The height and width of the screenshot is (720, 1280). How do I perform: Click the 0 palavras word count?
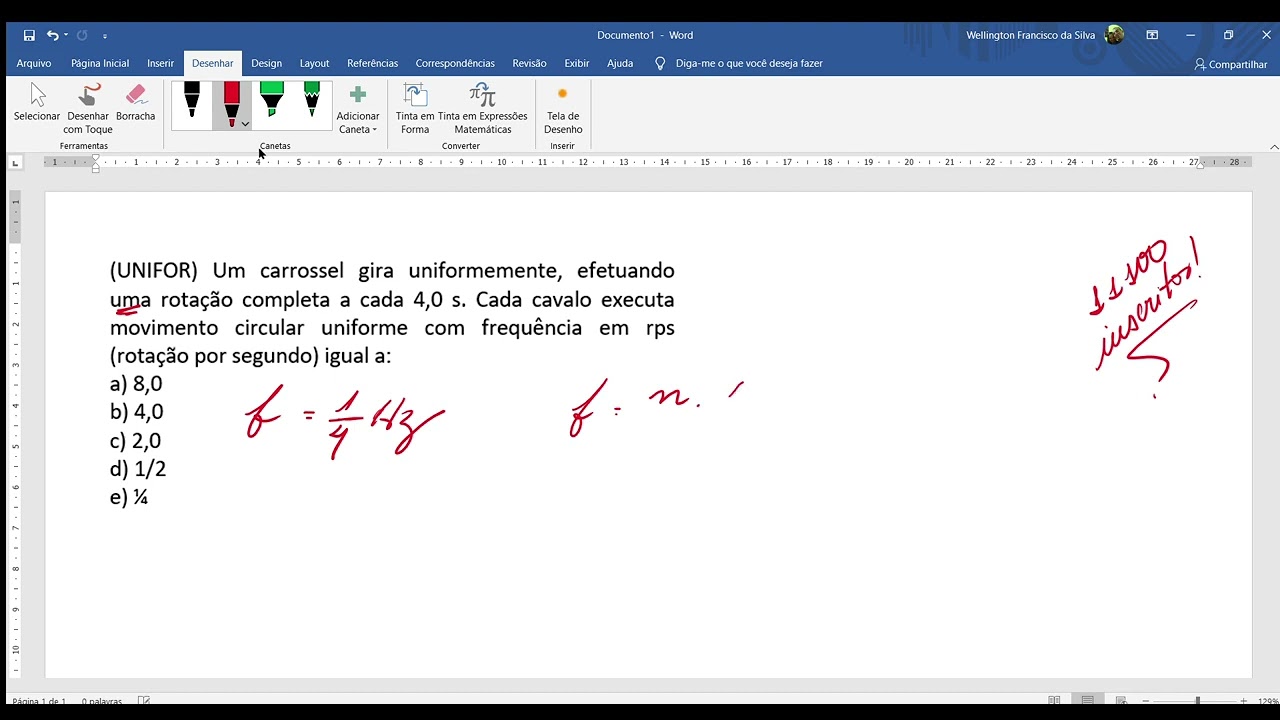[x=101, y=701]
